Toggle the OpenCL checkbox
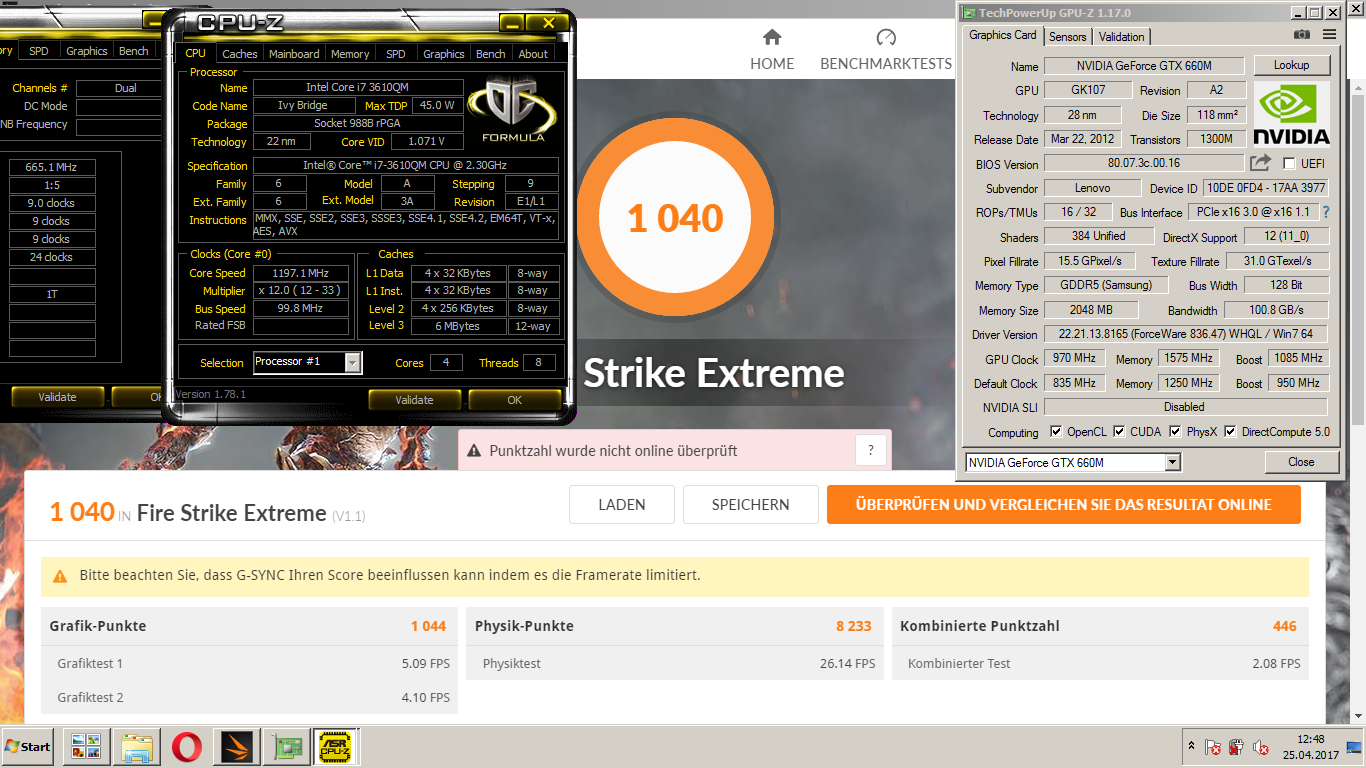Image resolution: width=1366 pixels, height=768 pixels. [x=1056, y=432]
